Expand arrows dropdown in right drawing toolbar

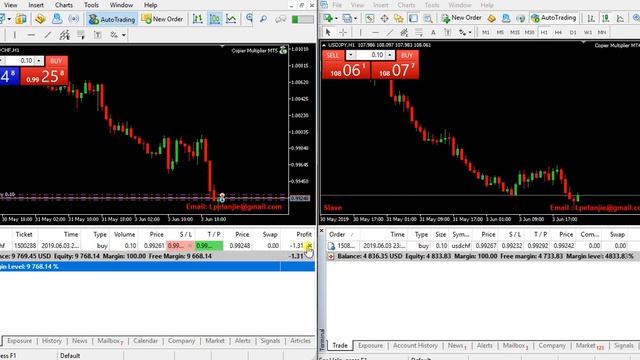470,33
